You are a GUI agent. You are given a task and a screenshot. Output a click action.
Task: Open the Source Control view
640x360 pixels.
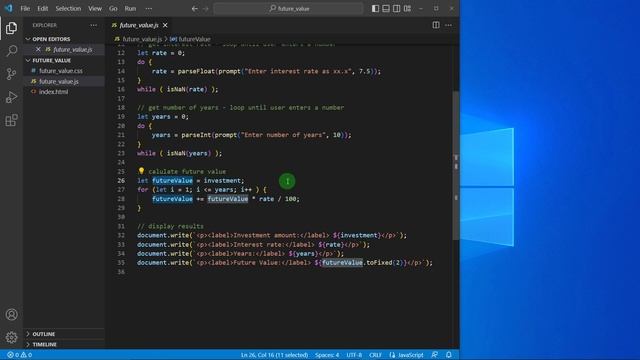click(11, 74)
